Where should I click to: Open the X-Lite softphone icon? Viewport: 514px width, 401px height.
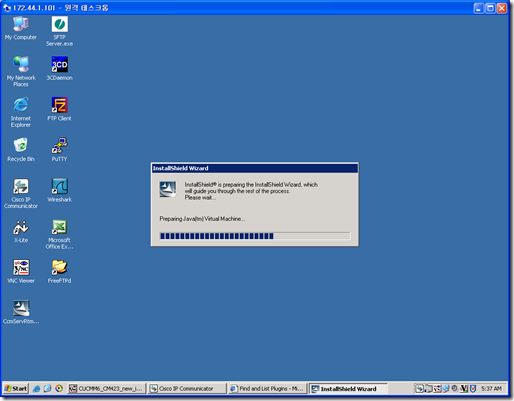point(21,231)
